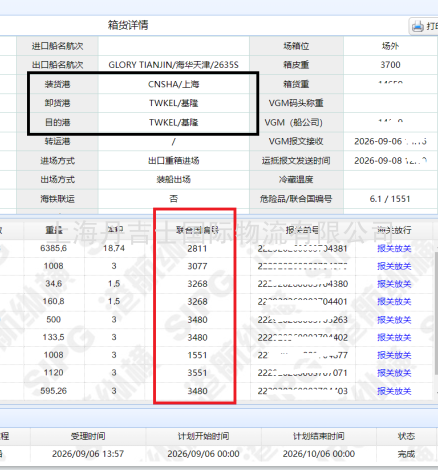Click the VGM码头称重 label
This screenshot has width=438, height=470.
[x=296, y=103]
